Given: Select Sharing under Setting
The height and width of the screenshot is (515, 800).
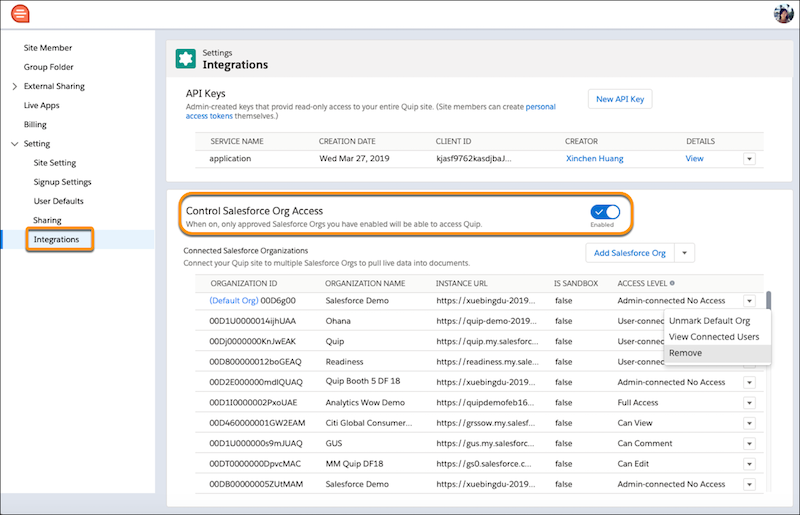Looking at the screenshot, I should pos(47,220).
